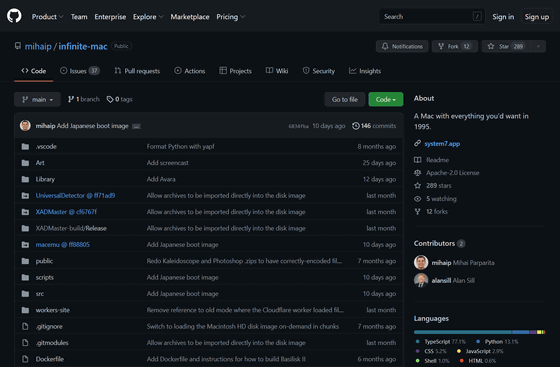The image size is (560, 367).
Task: Open the Security tab
Action: click(x=319, y=71)
